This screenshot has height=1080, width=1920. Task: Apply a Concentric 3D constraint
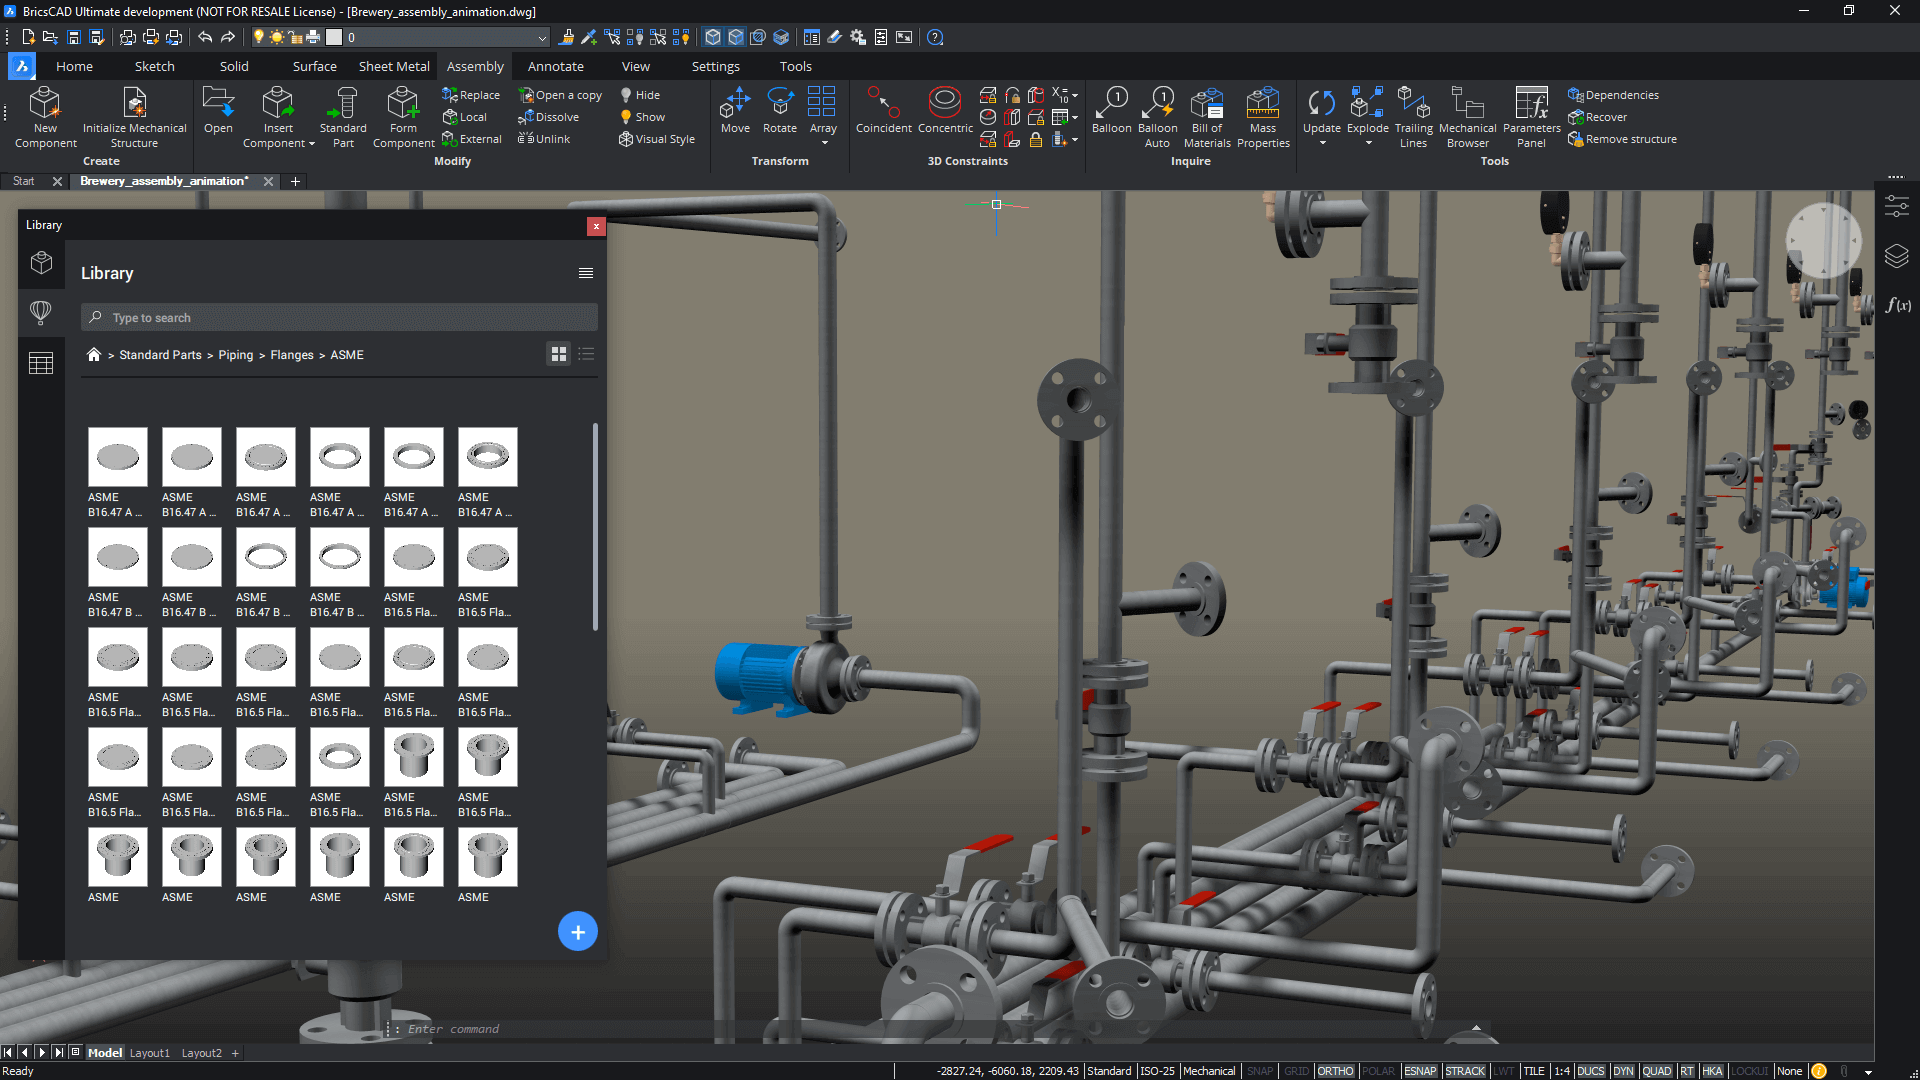click(944, 112)
